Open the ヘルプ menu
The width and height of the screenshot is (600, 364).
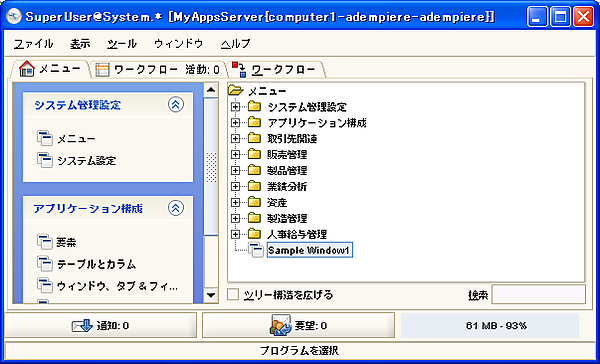235,44
